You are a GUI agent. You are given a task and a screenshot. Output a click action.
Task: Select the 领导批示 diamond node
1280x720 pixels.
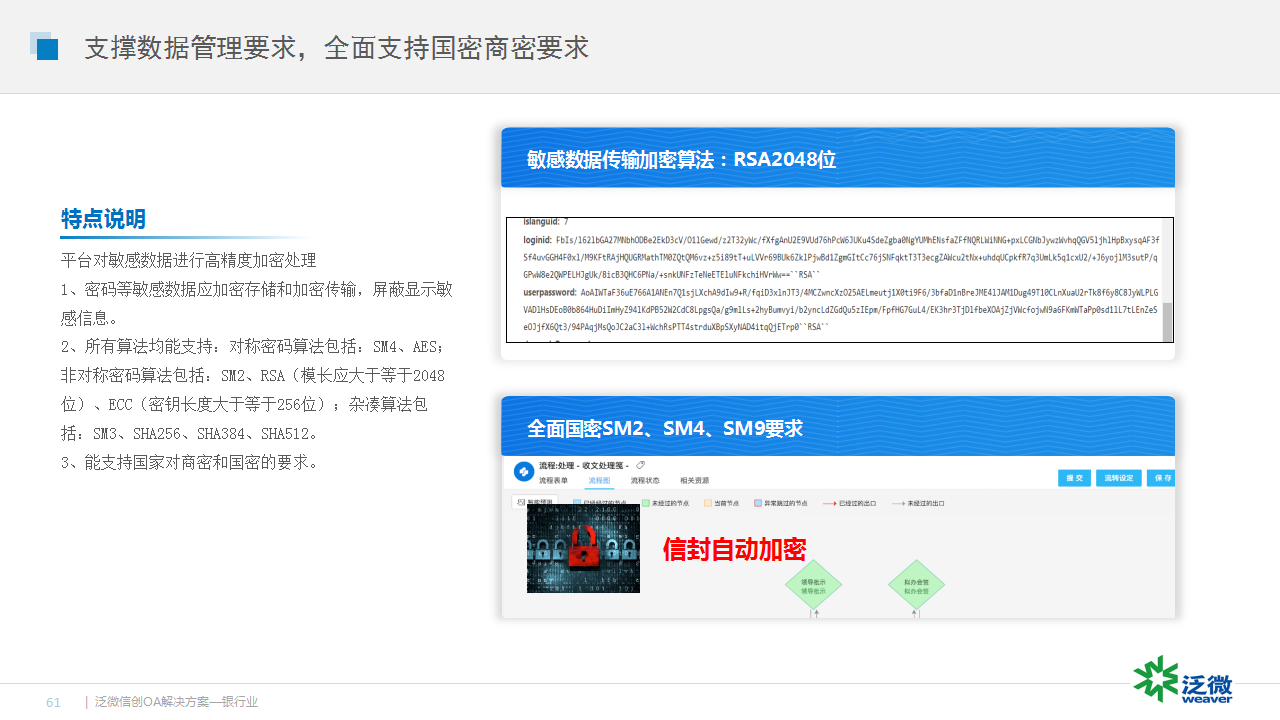(x=813, y=586)
